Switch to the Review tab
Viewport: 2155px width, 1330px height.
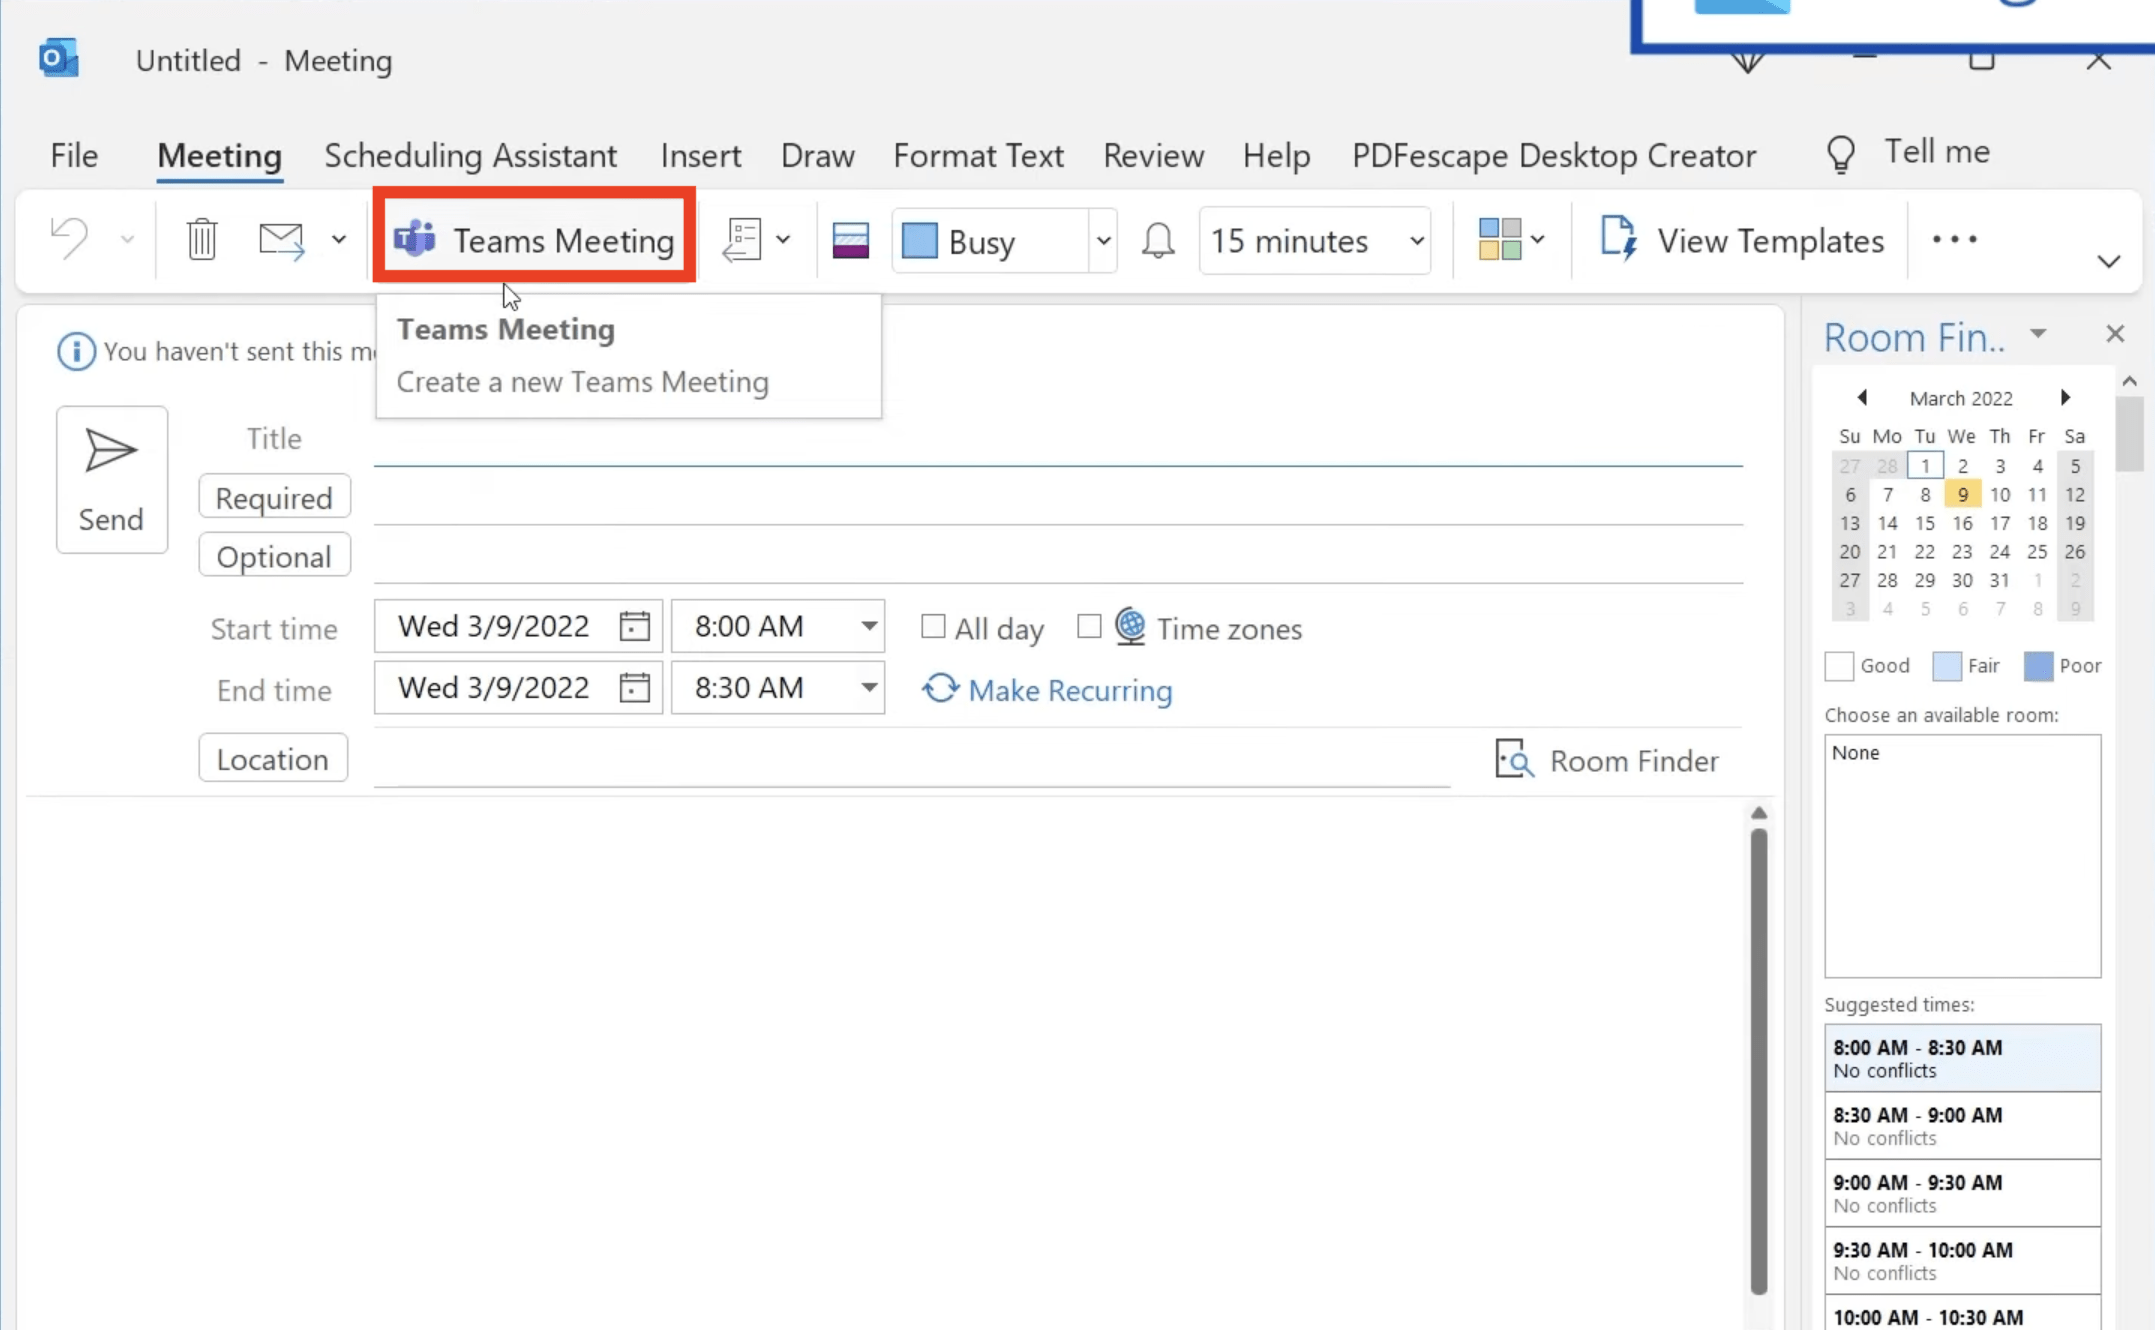point(1153,156)
